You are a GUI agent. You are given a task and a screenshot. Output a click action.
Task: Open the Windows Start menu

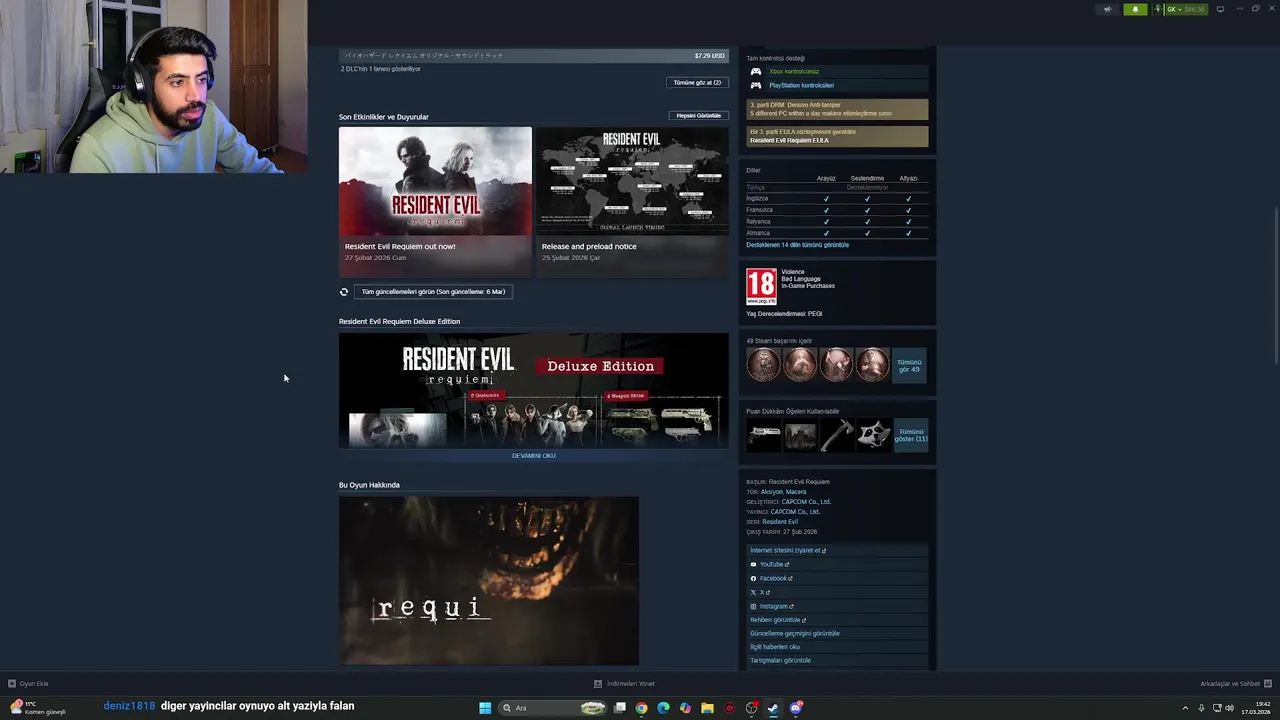pyautogui.click(x=485, y=708)
